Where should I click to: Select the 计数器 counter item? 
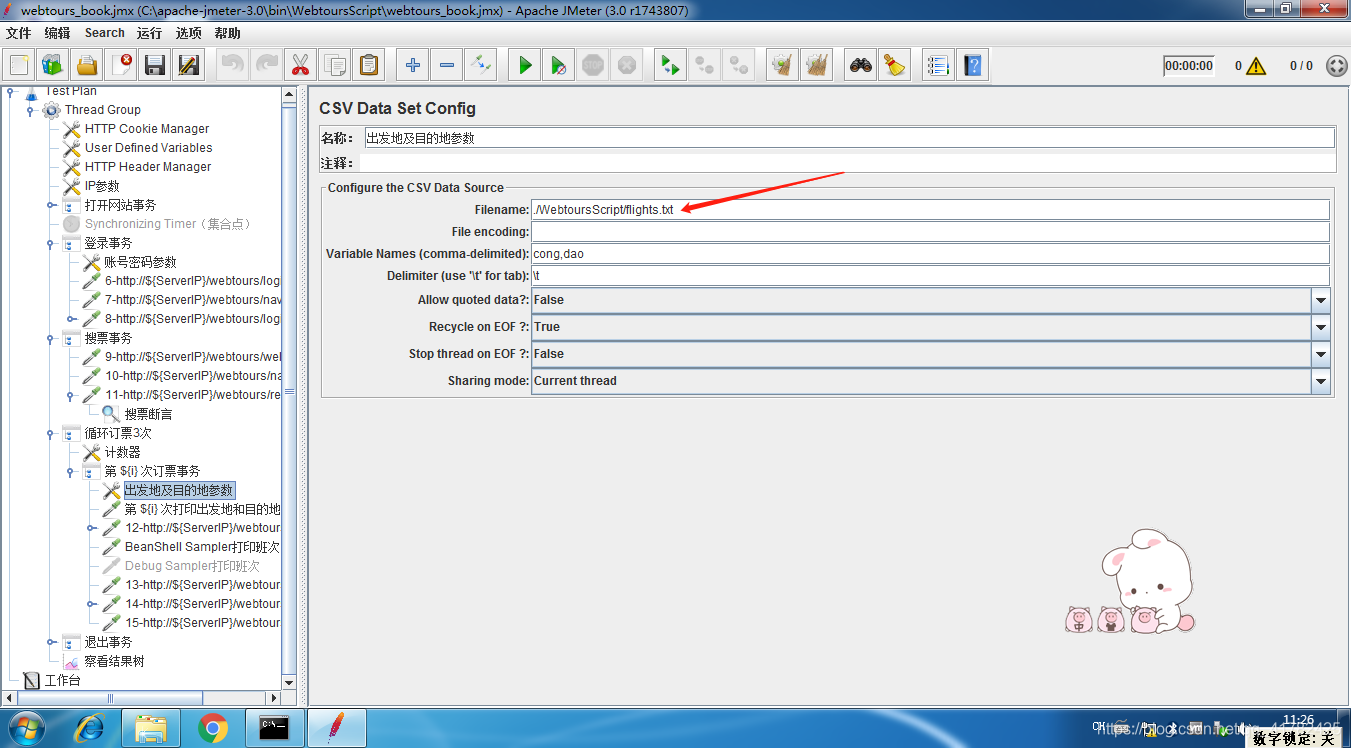(122, 452)
